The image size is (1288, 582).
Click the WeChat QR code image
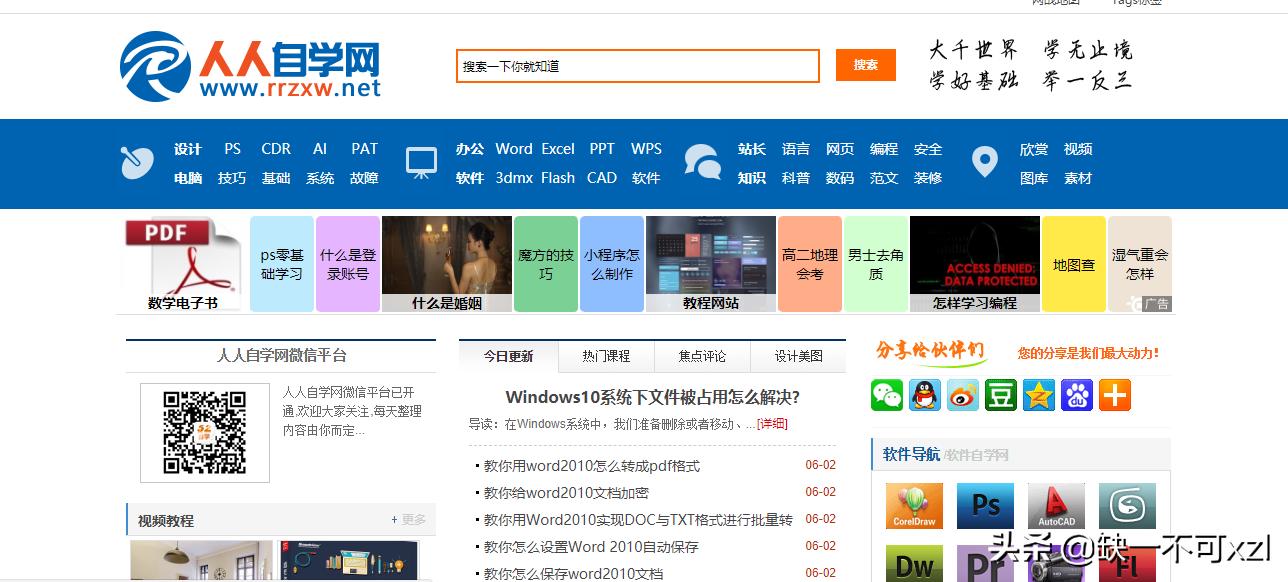[x=205, y=433]
